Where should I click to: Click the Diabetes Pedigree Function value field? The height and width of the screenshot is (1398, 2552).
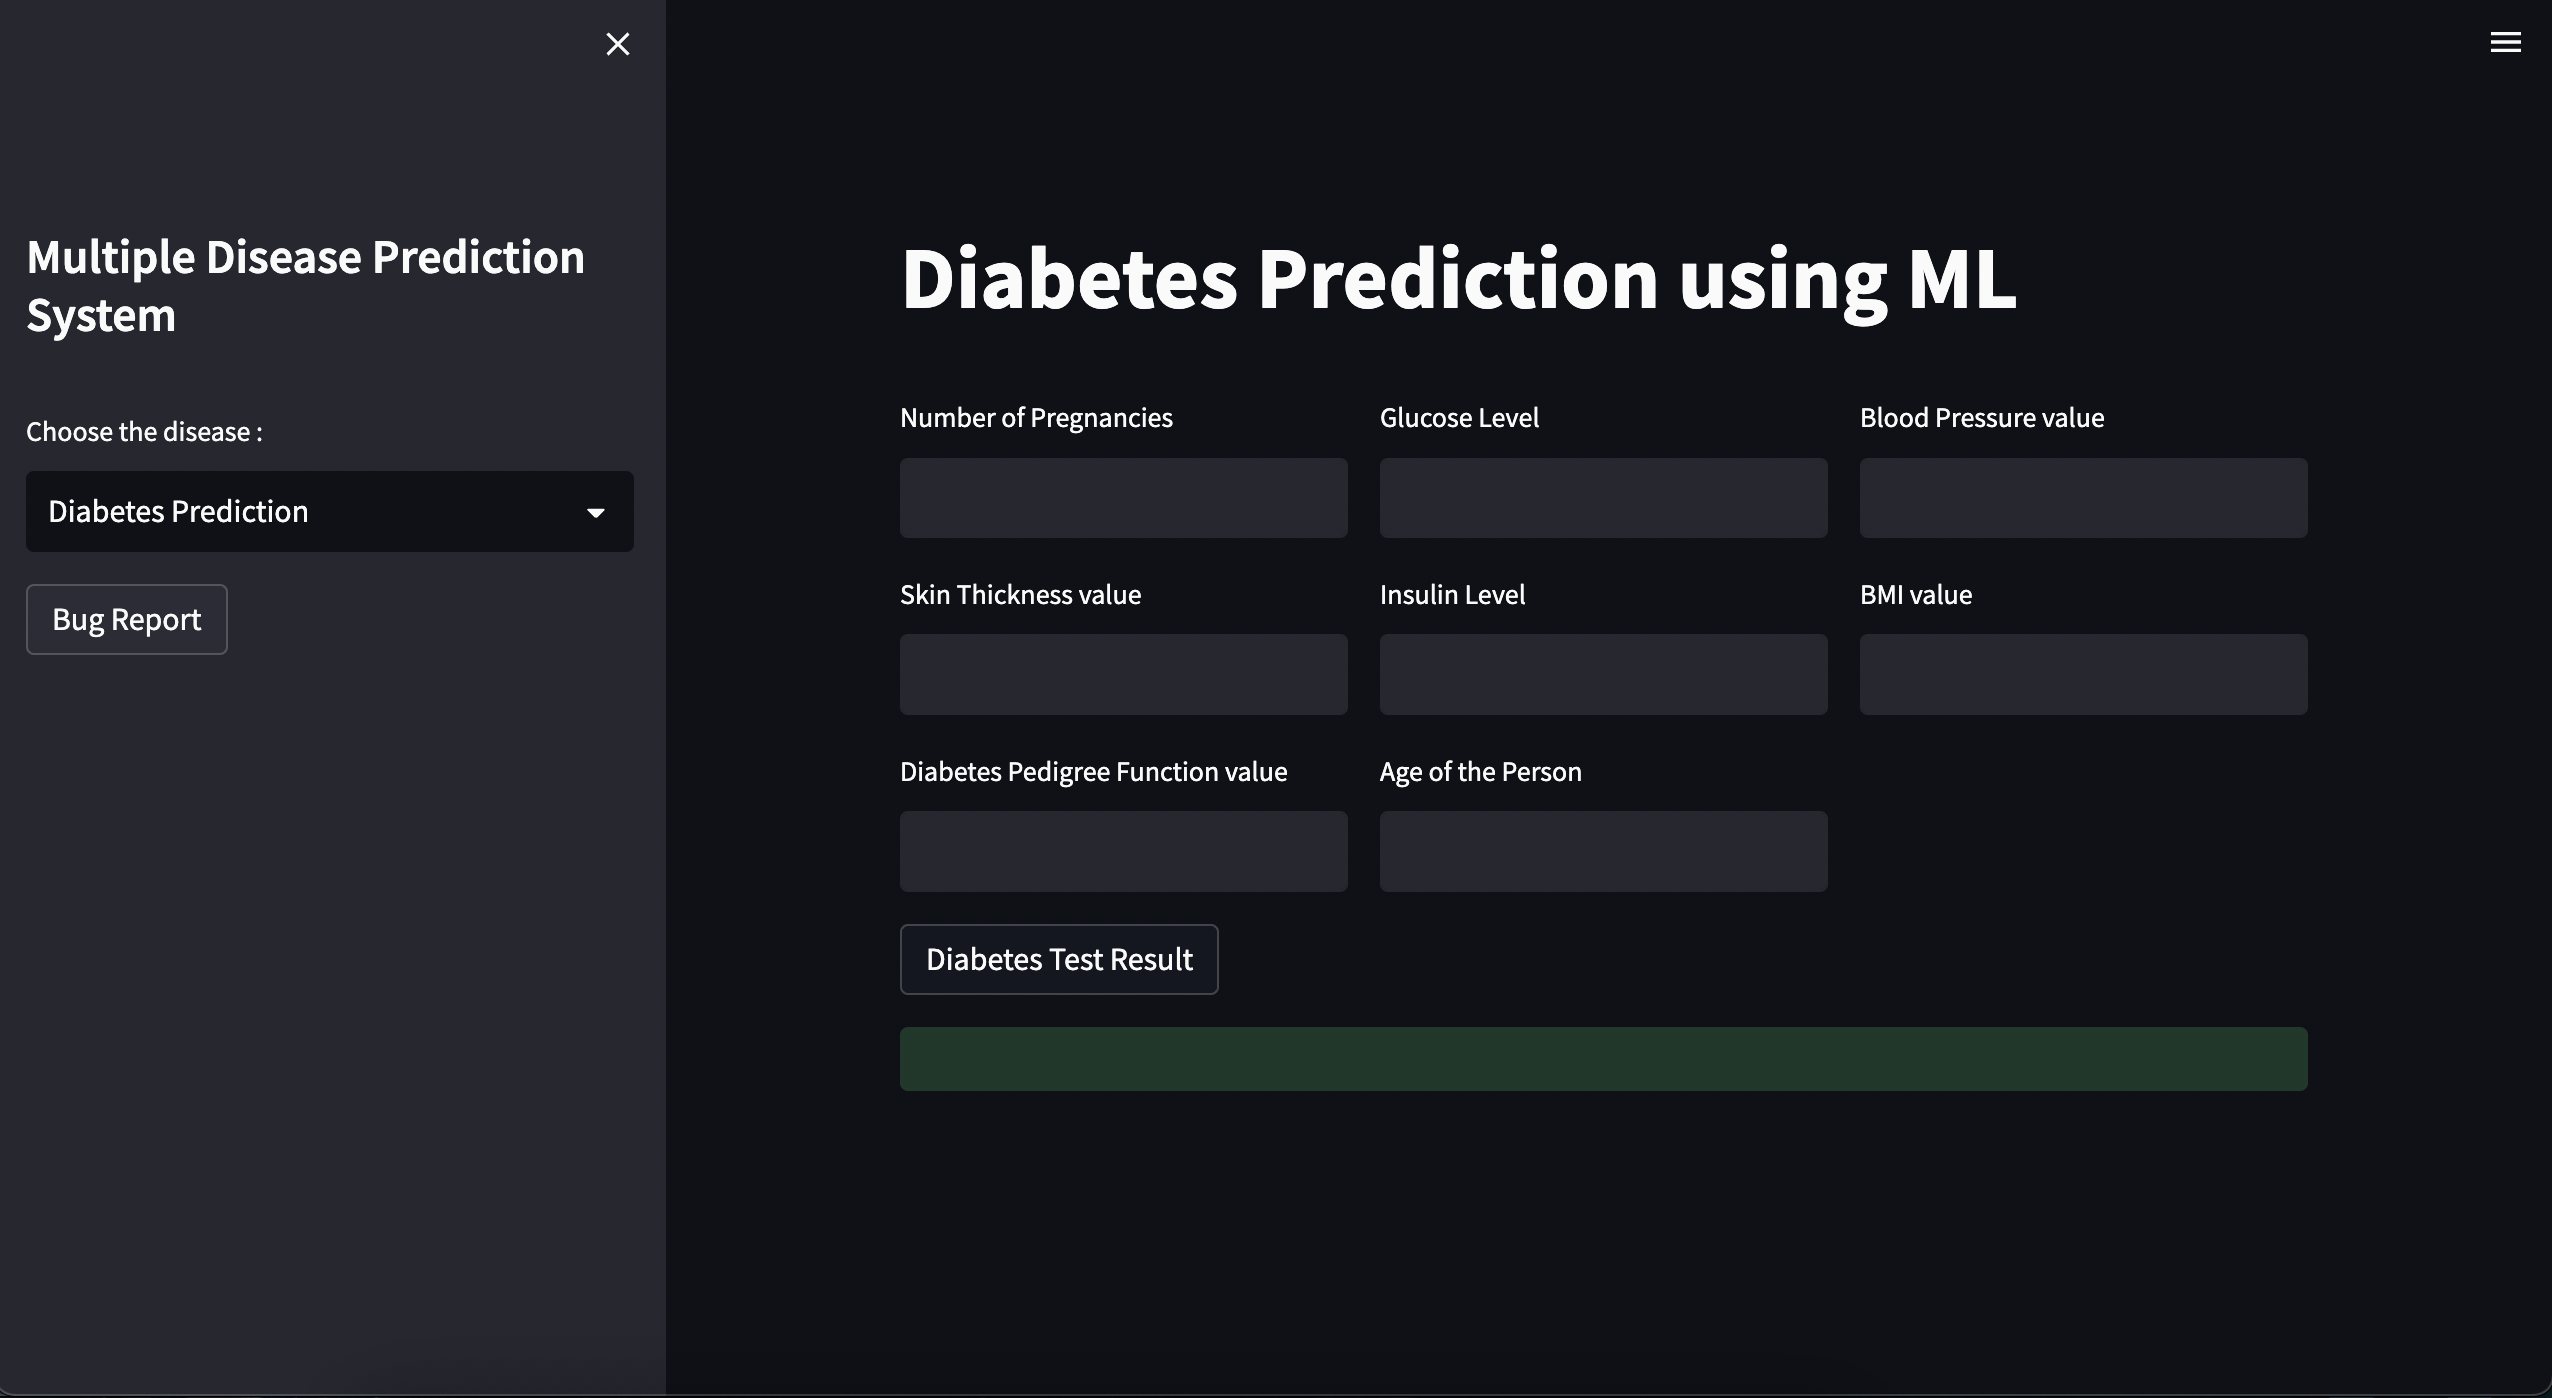[x=1122, y=851]
